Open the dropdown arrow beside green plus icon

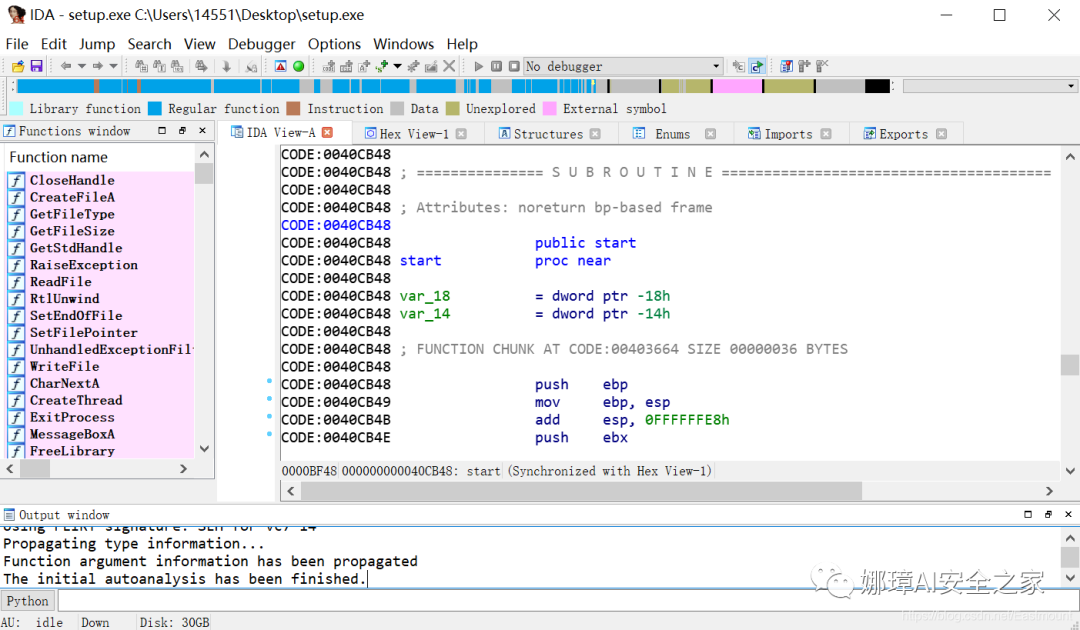pos(397,66)
